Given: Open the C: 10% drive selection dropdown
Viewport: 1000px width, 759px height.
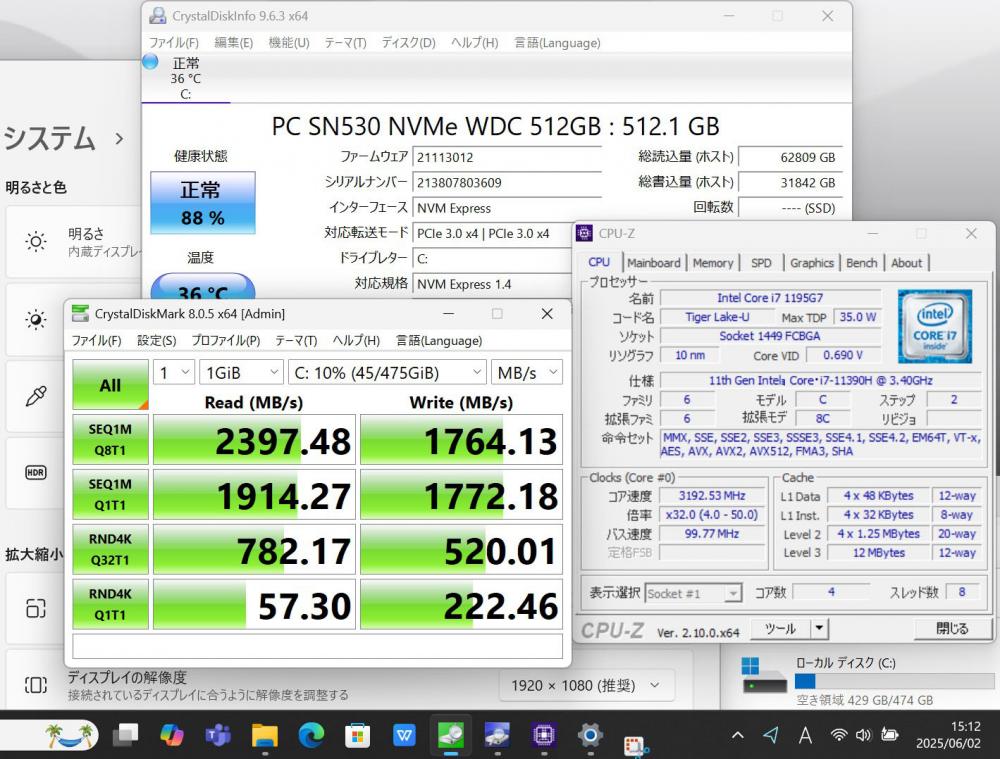Looking at the screenshot, I should click(387, 372).
